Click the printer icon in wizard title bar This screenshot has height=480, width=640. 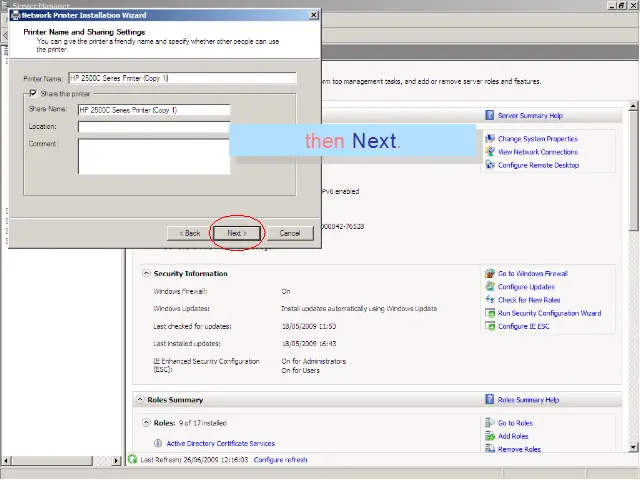coord(16,16)
